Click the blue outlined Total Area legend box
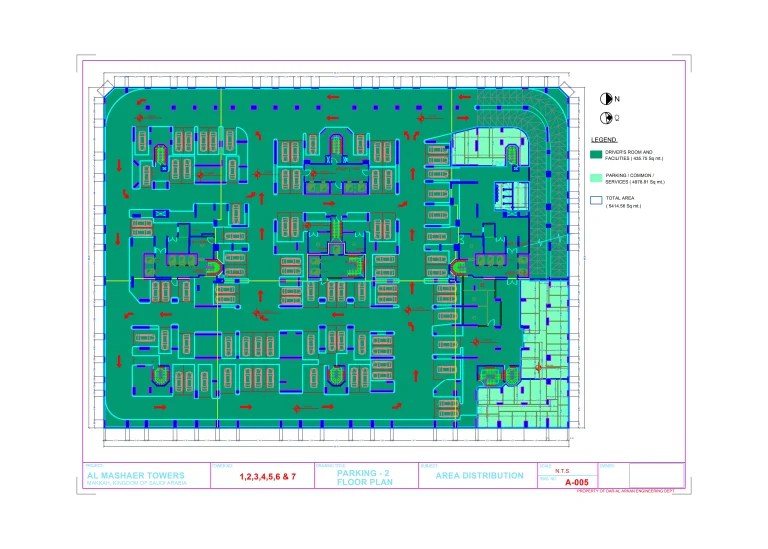 596,201
